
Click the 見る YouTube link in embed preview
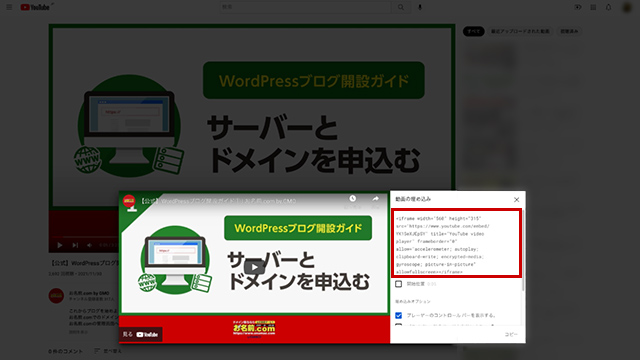141,334
